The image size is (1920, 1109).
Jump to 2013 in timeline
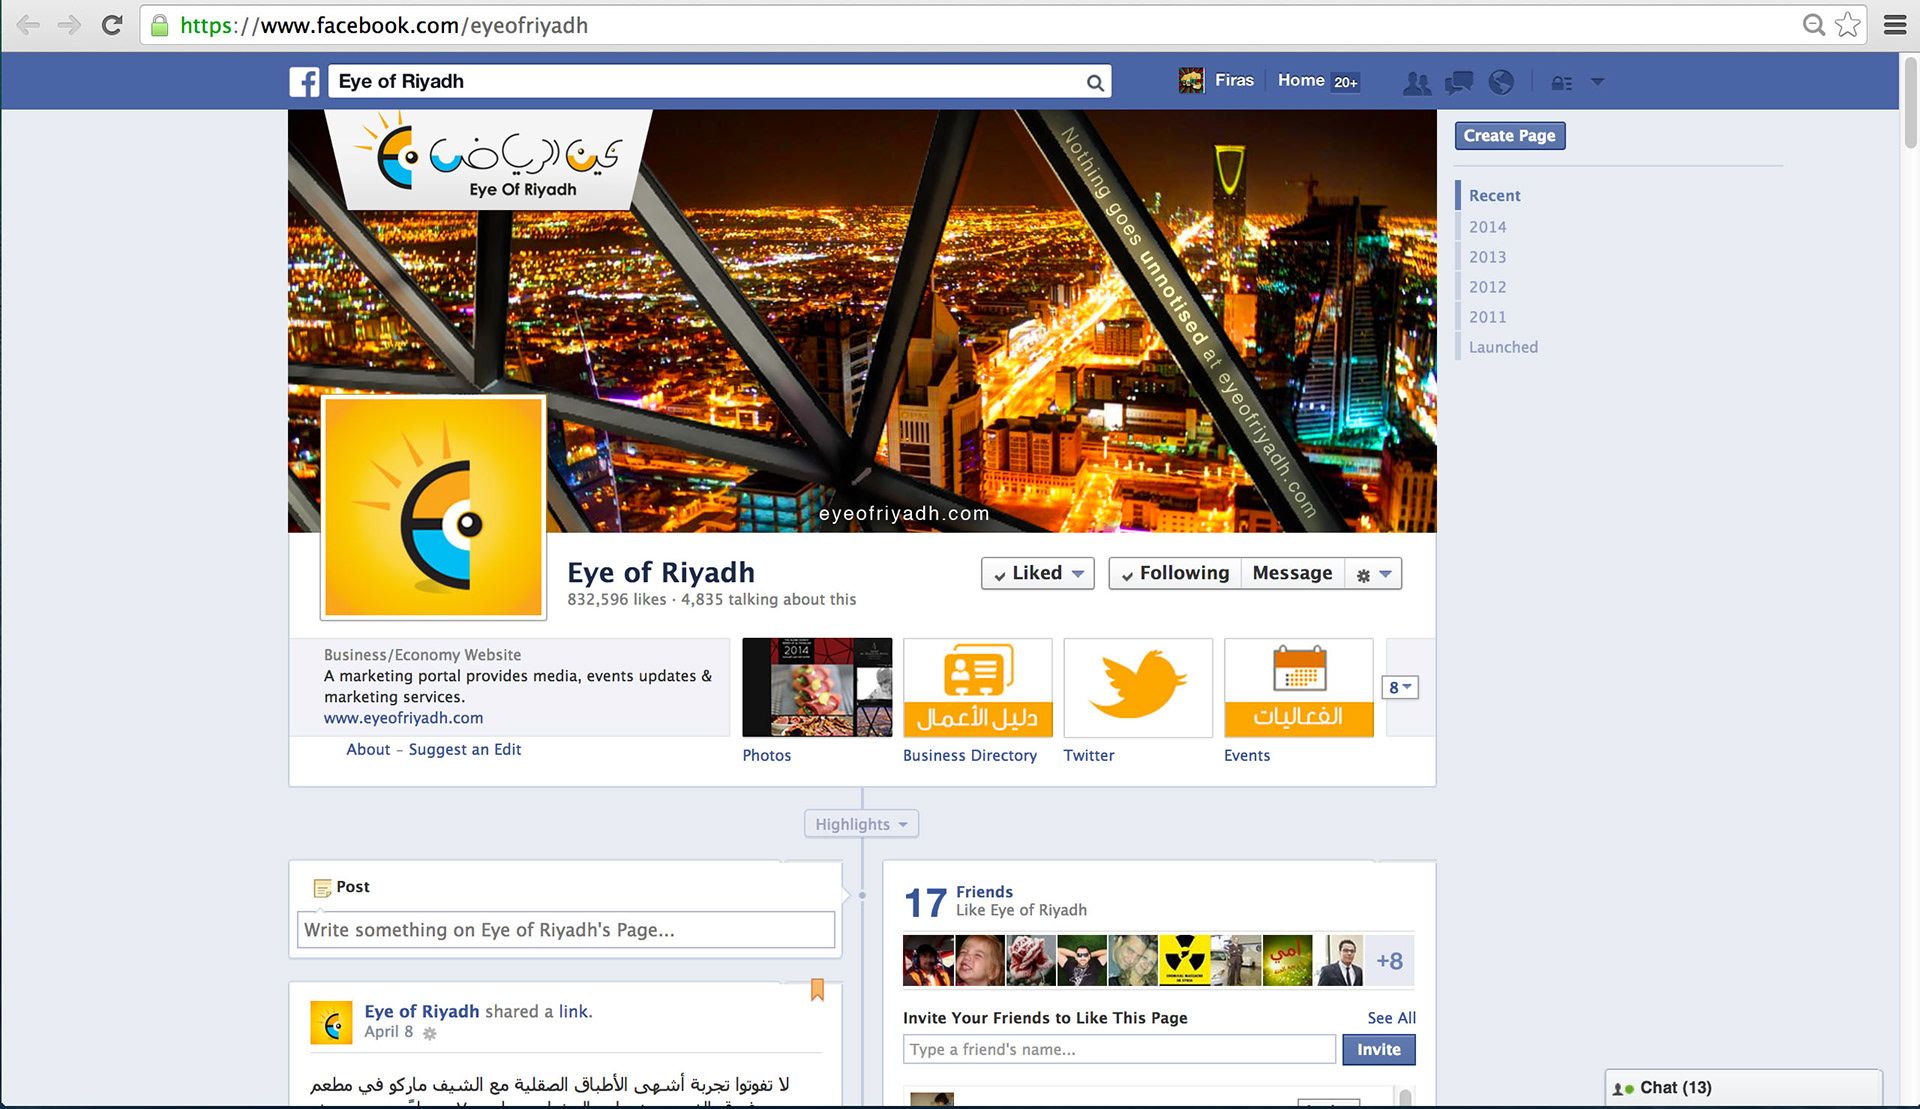pos(1487,257)
